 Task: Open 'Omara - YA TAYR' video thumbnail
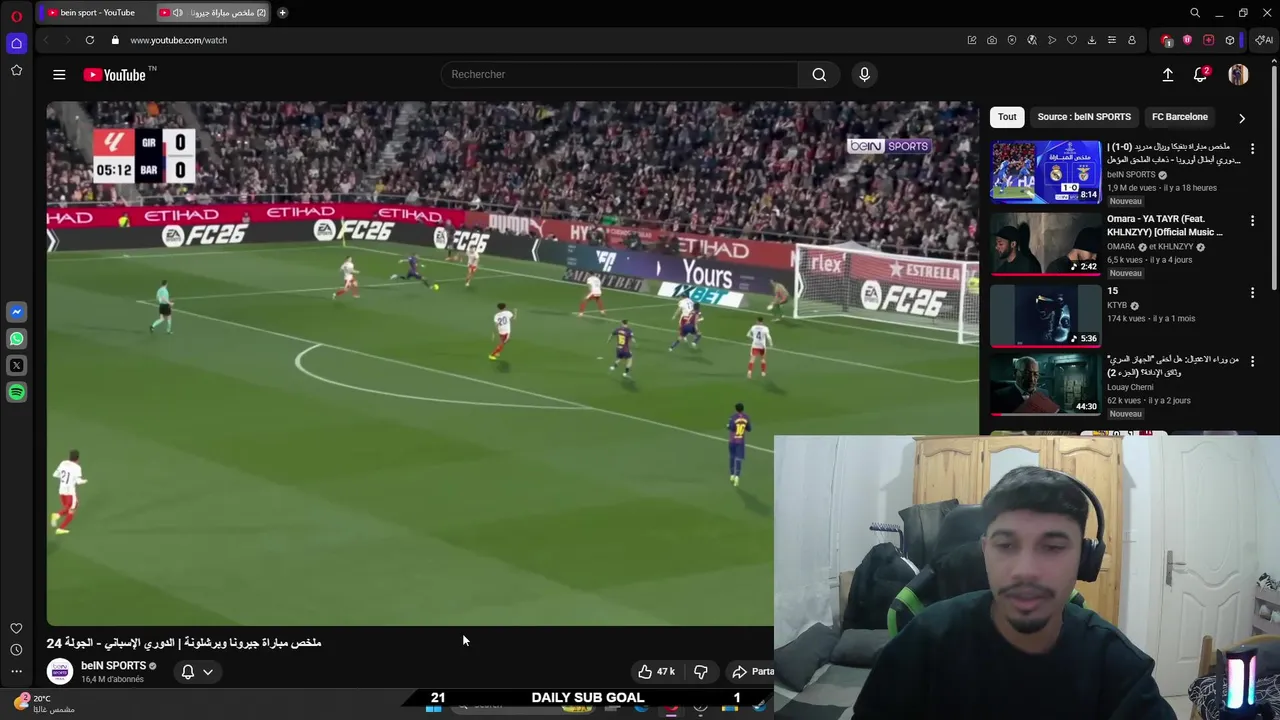tap(1046, 244)
